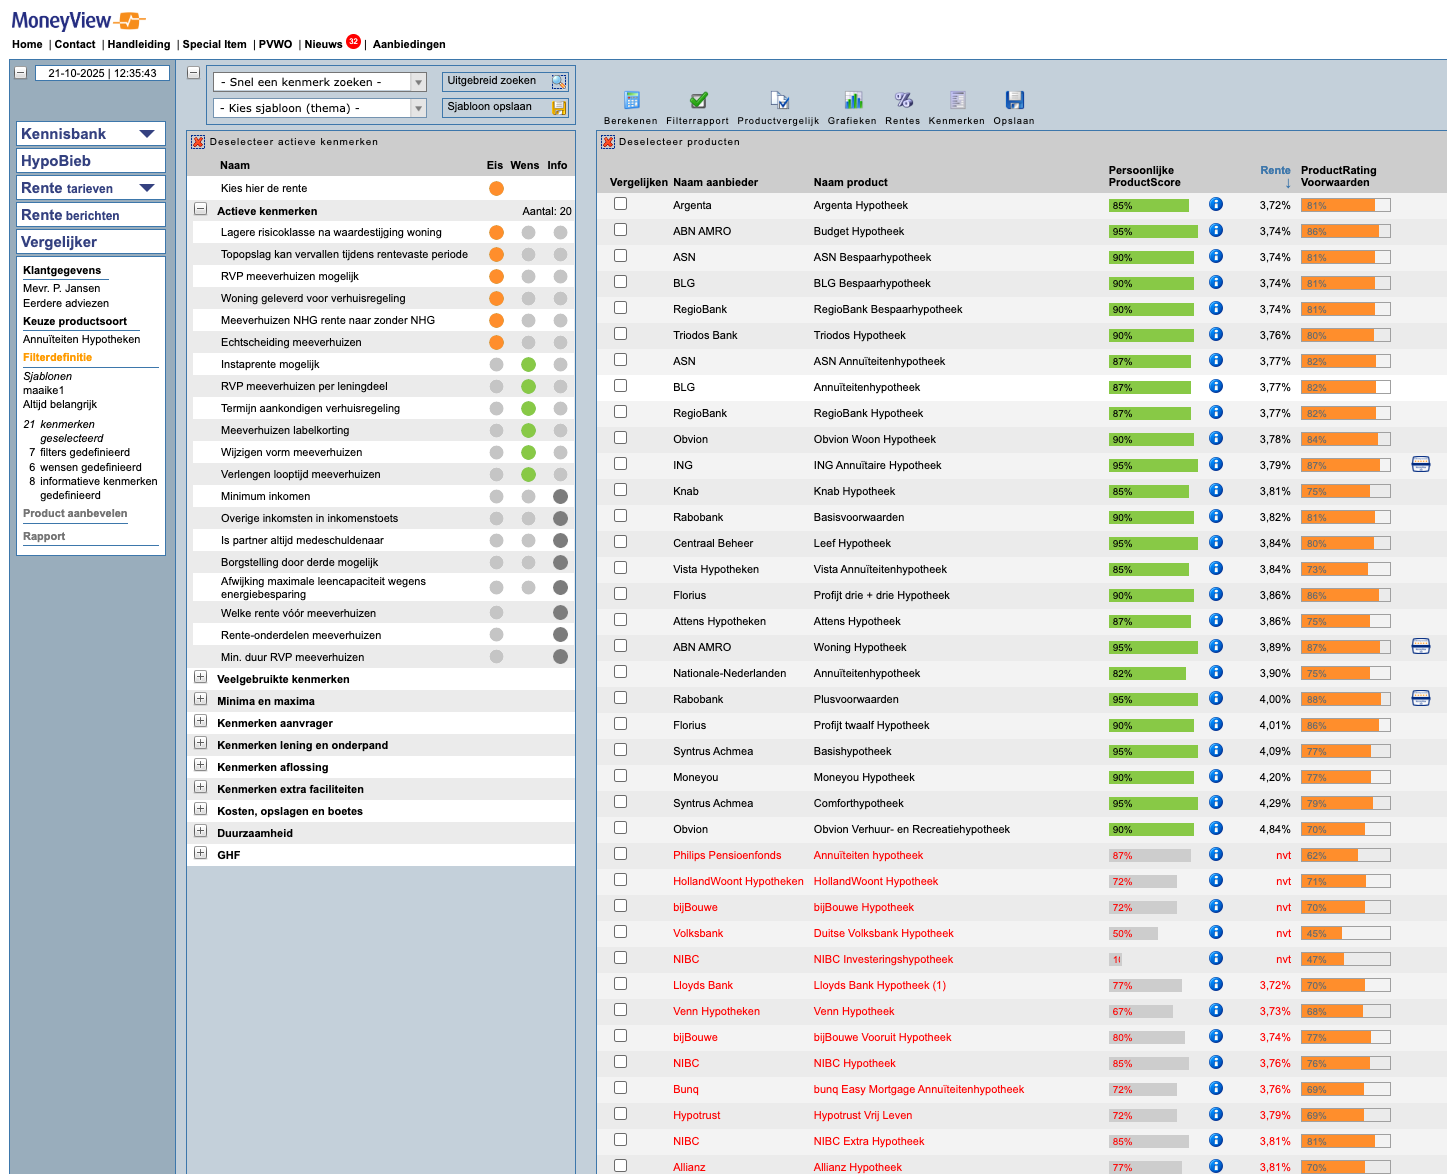Set Eis toggle for Instaprente mogelijk

(496, 364)
